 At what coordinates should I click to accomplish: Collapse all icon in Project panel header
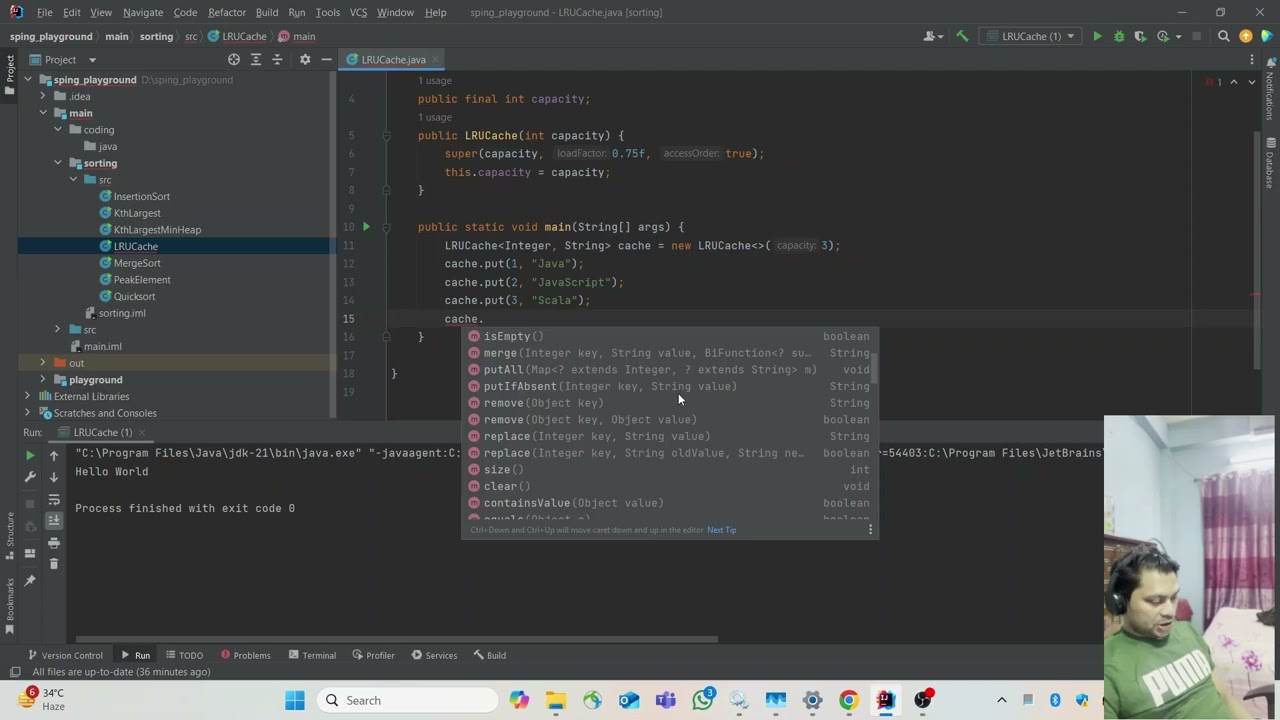[278, 60]
